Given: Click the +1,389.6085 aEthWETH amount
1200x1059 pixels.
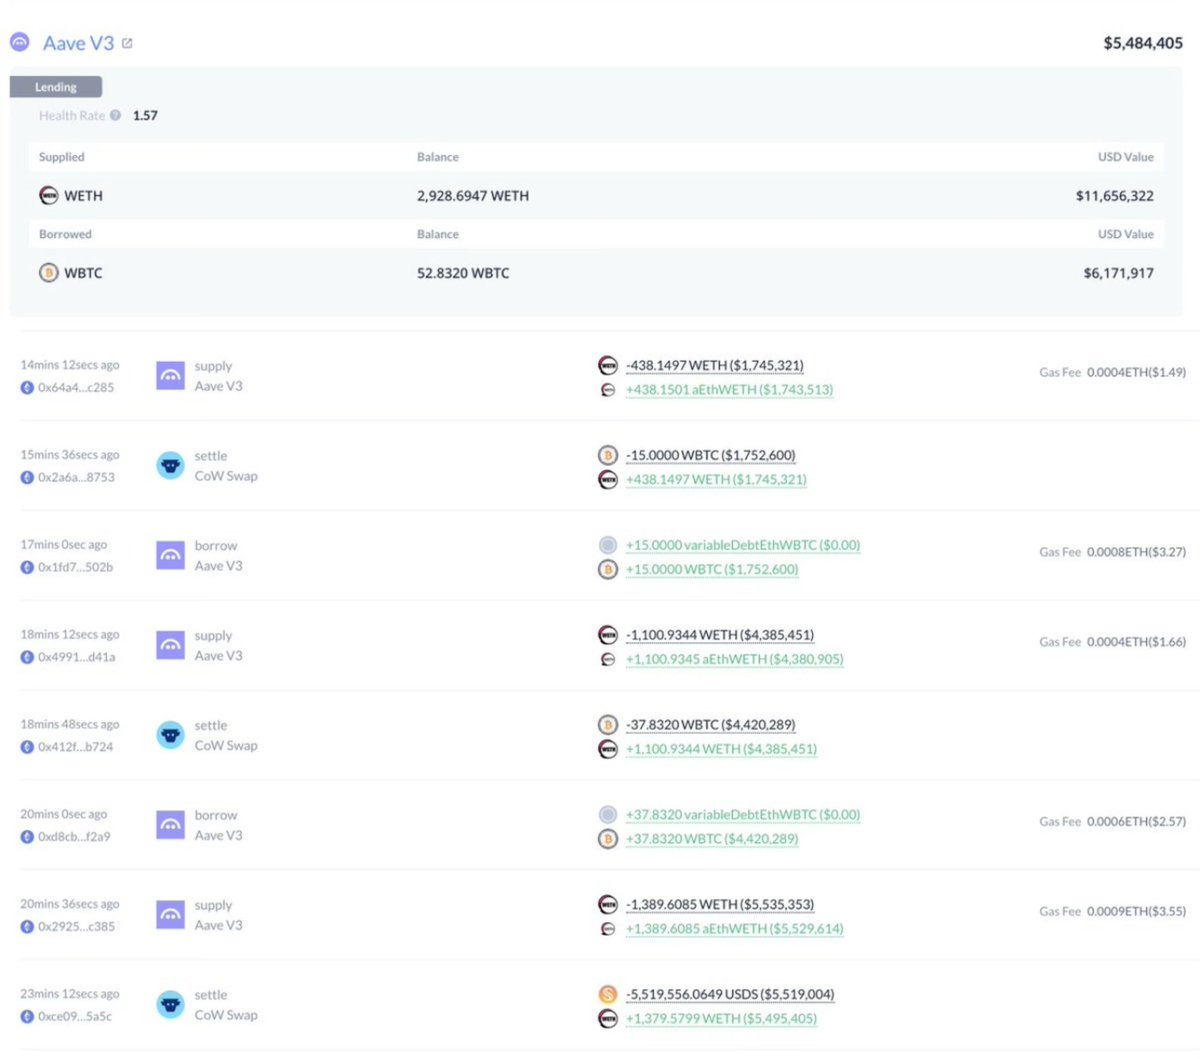Looking at the screenshot, I should click(734, 928).
